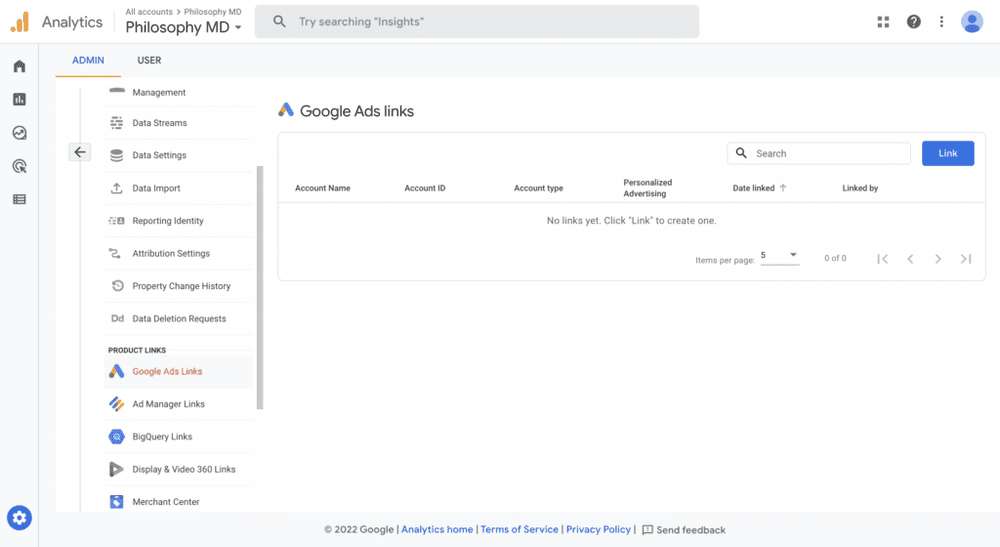Go to previous page of links table
This screenshot has width=1000, height=547.
[910, 259]
